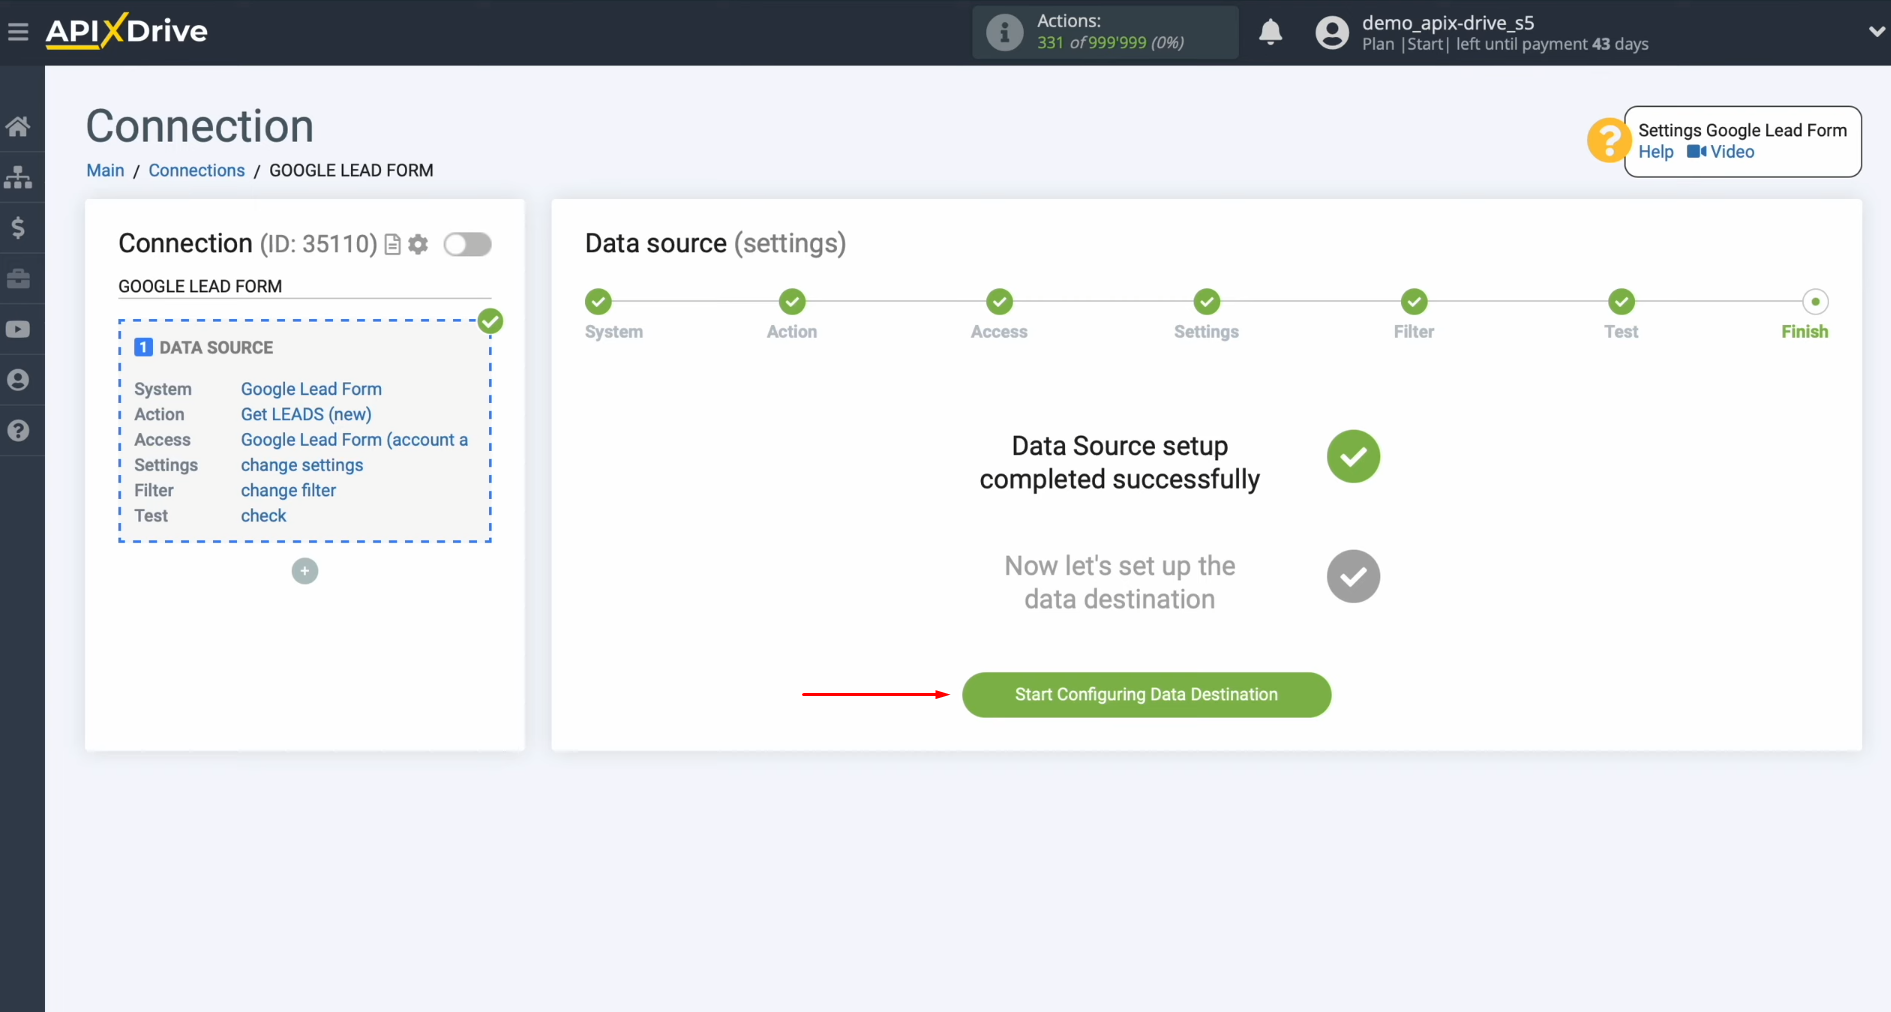Screen dimensions: 1891x1012
Task: Open connection settings via gear icon
Action: coord(418,244)
